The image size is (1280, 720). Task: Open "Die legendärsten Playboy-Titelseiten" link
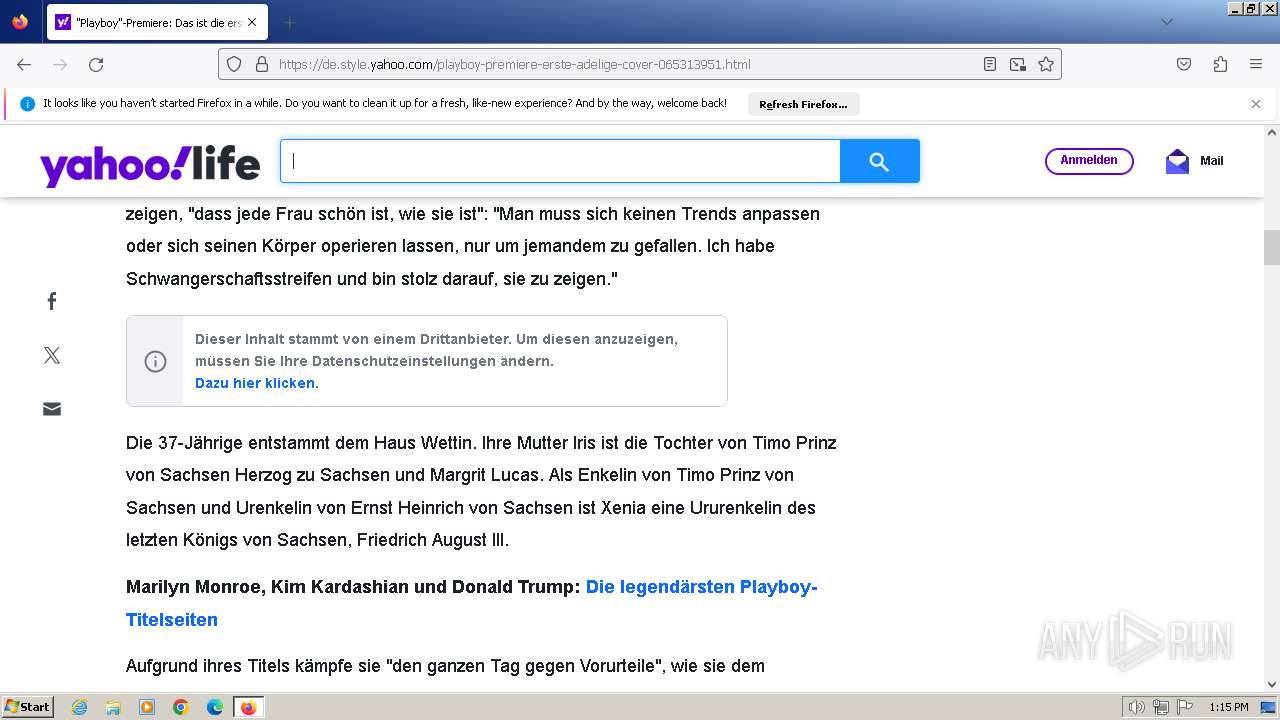tap(472, 603)
